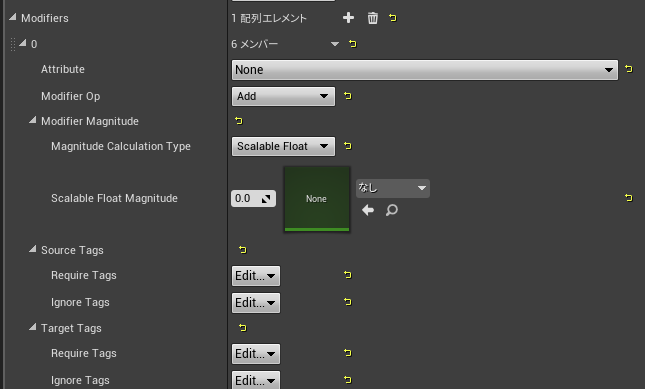Collapse array element 0
The width and height of the screenshot is (645, 389).
[23, 43]
